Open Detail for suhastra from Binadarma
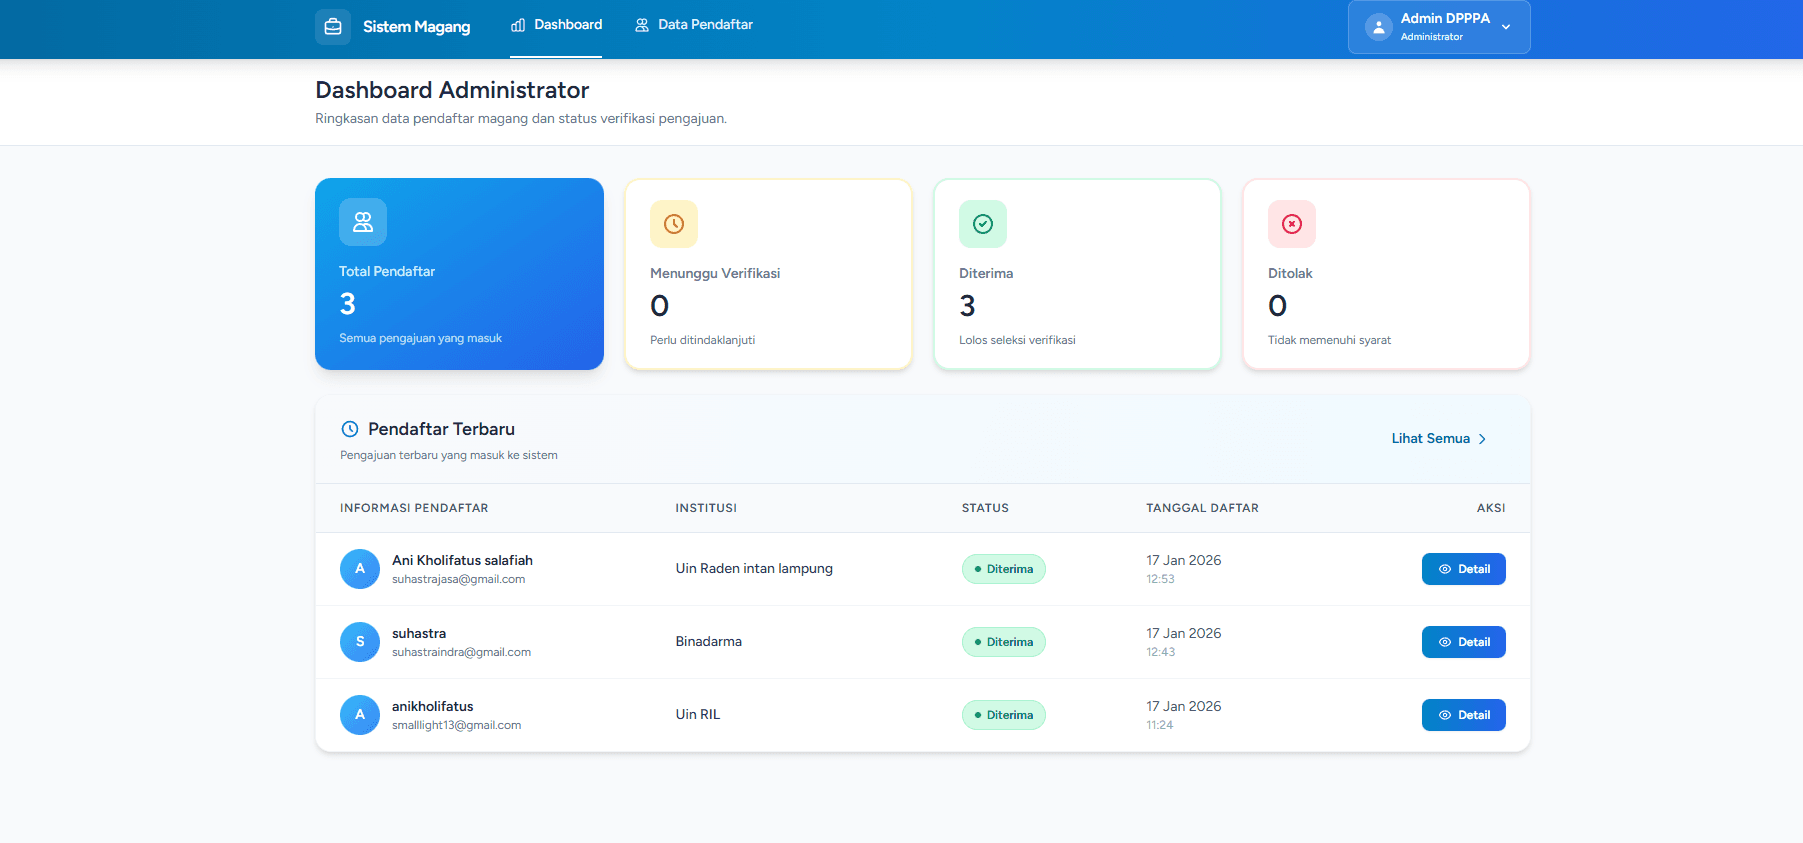Image resolution: width=1803 pixels, height=843 pixels. (x=1463, y=642)
